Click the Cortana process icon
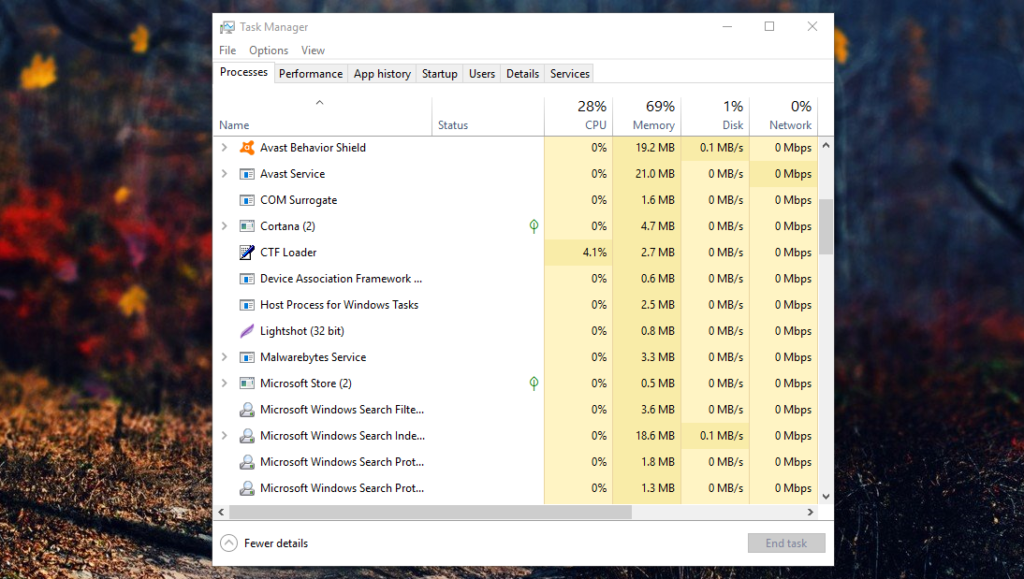Image resolution: width=1024 pixels, height=579 pixels. tap(247, 227)
